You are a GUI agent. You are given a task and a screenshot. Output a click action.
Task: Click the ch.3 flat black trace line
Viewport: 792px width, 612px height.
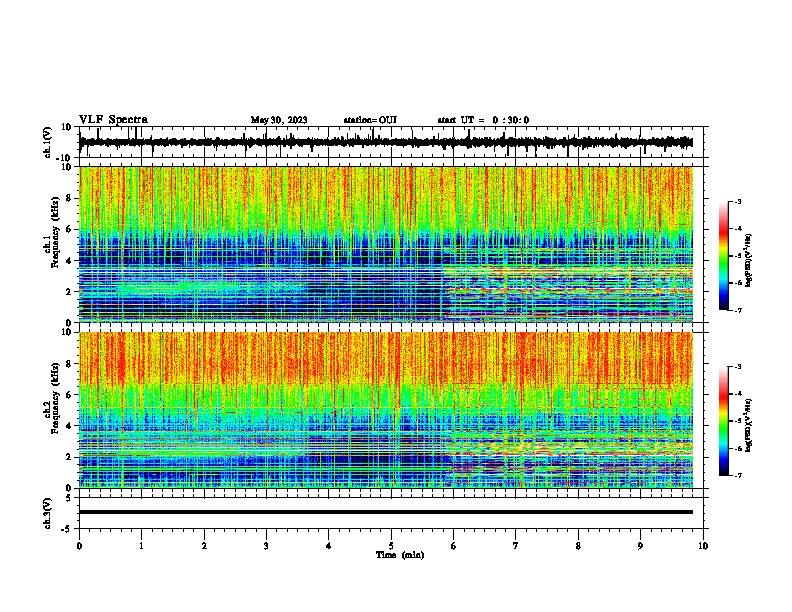pyautogui.click(x=386, y=512)
